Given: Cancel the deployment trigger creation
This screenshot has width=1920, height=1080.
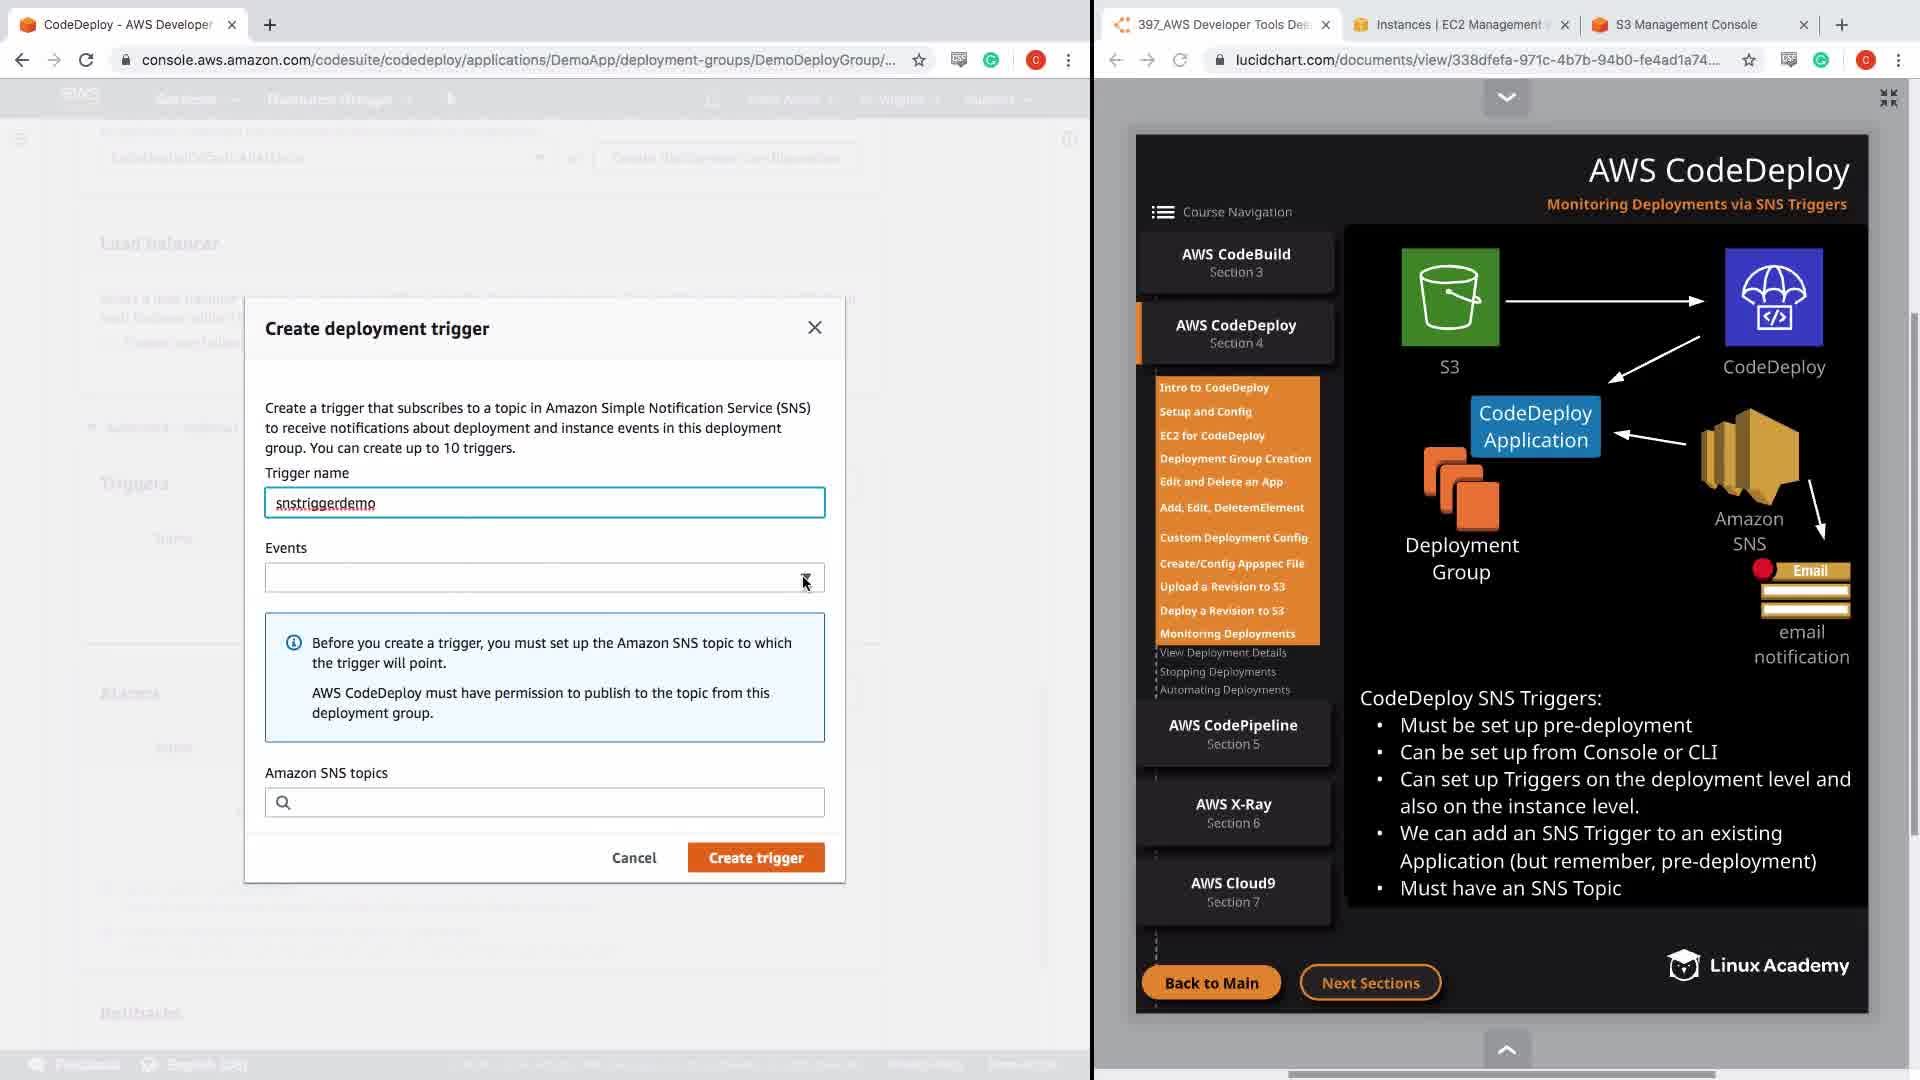Looking at the screenshot, I should click(634, 858).
